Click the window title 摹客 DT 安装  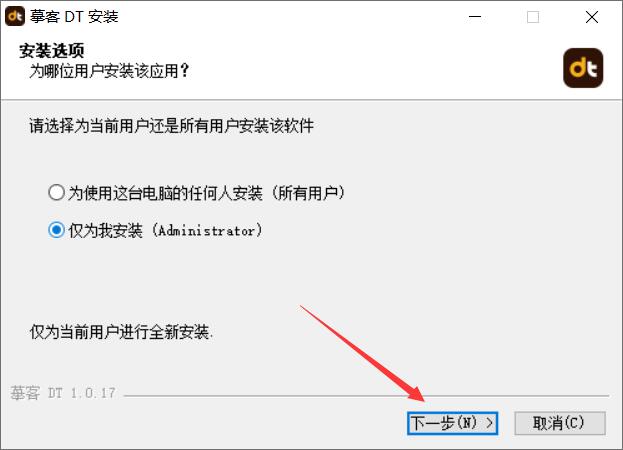tap(74, 17)
